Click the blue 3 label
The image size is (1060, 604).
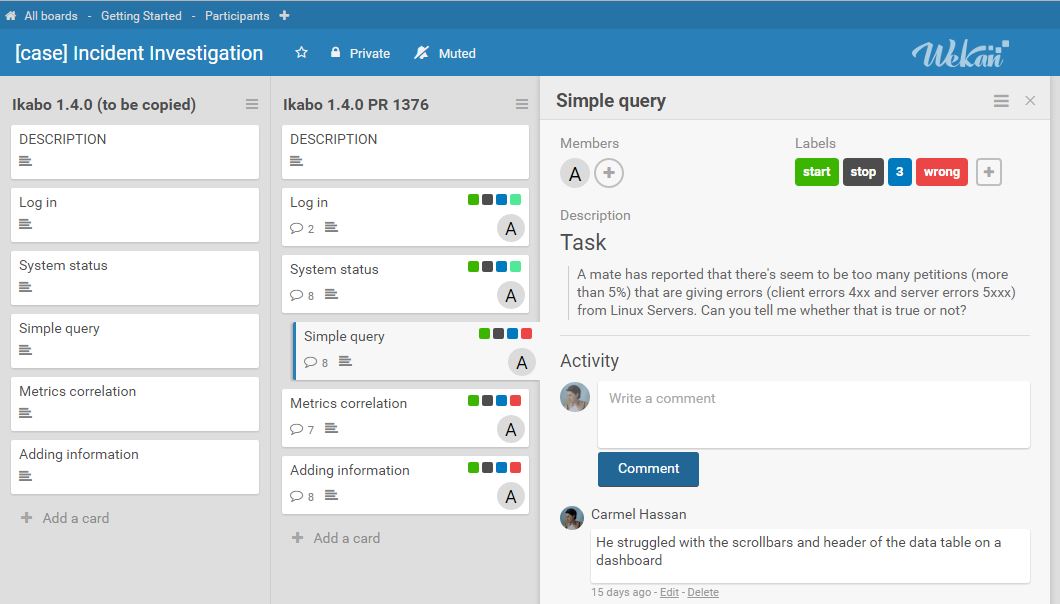click(900, 172)
